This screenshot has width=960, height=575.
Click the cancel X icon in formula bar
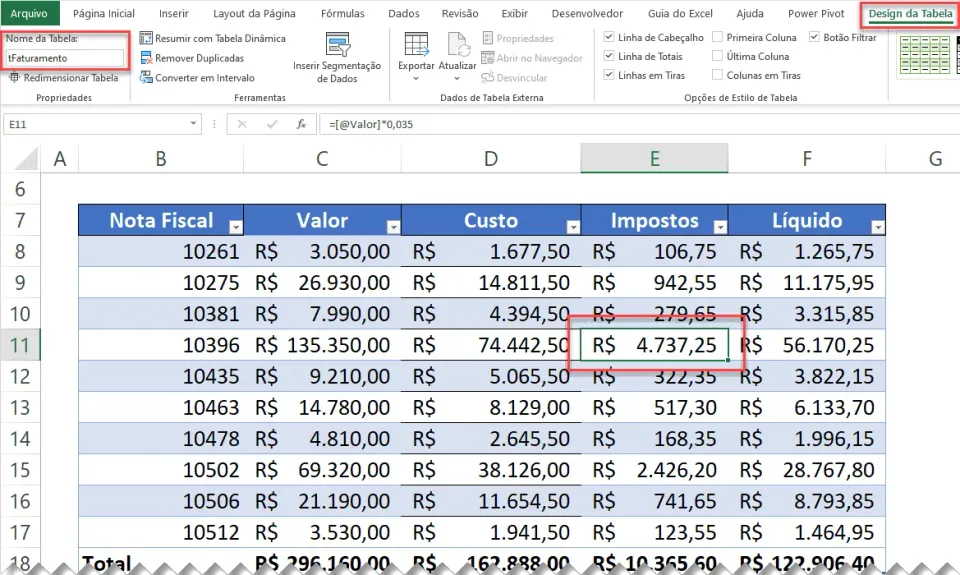click(x=242, y=124)
